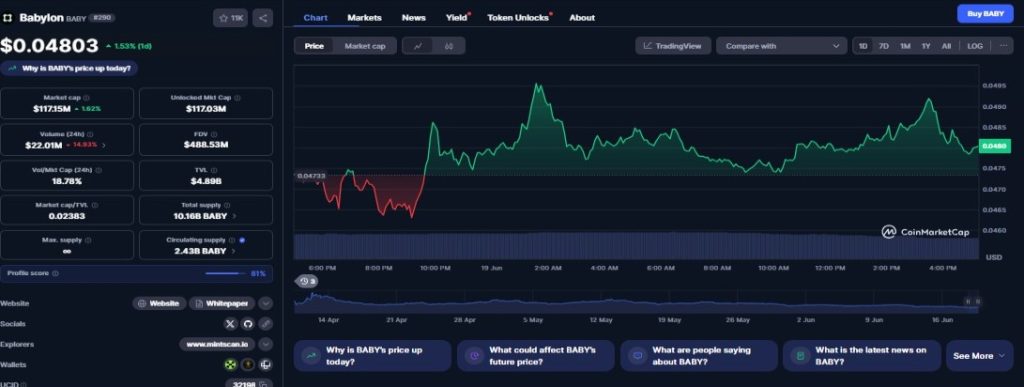Viewport: 1024px width, 387px height.
Task: Click info icon beside Unlocked Mkt Cap
Action: [237, 98]
